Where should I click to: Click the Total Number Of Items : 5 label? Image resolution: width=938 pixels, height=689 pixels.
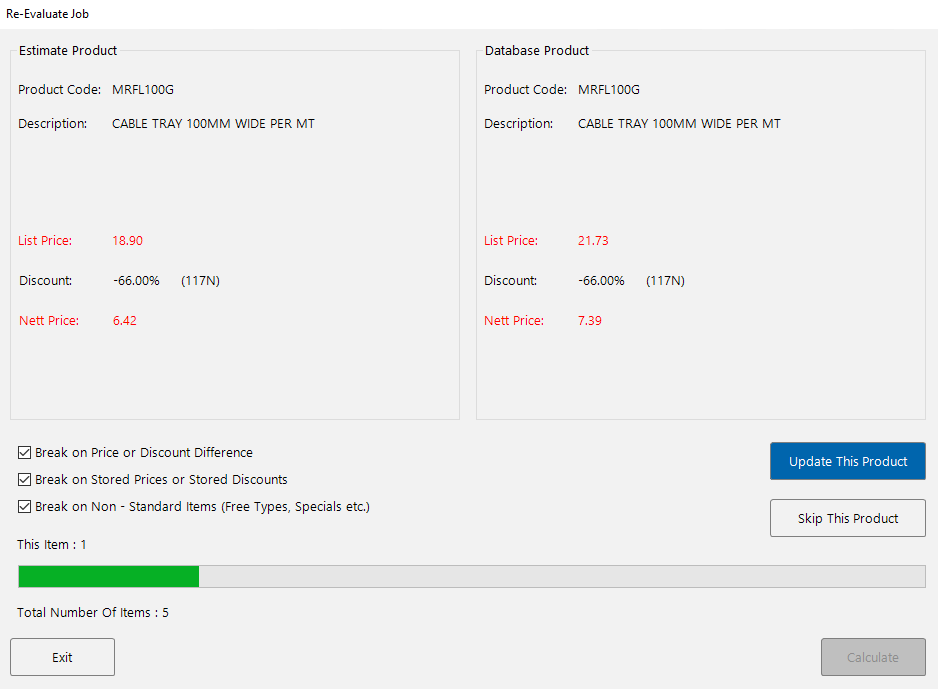point(93,612)
